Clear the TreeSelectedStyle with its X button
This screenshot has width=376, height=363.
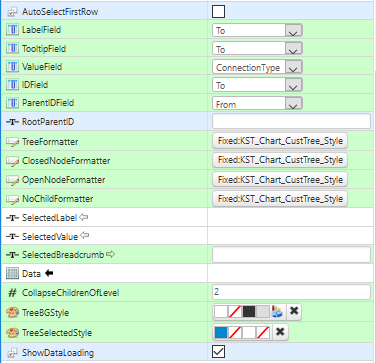coord(280,332)
